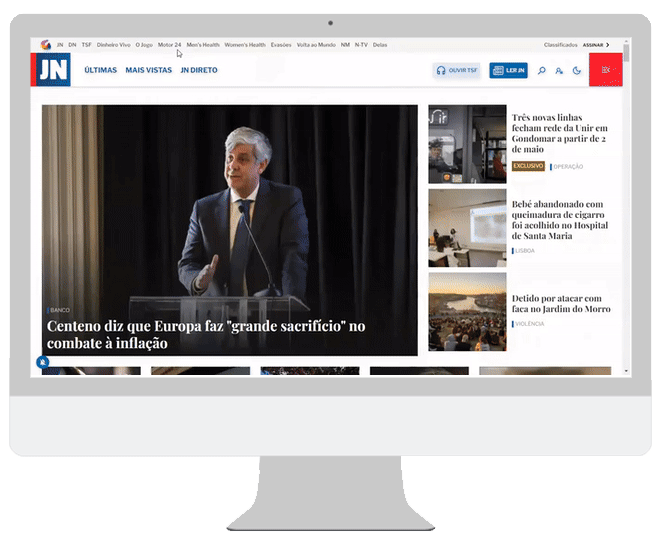The height and width of the screenshot is (545, 660).
Task: Click the user account icon
Action: coord(559,71)
